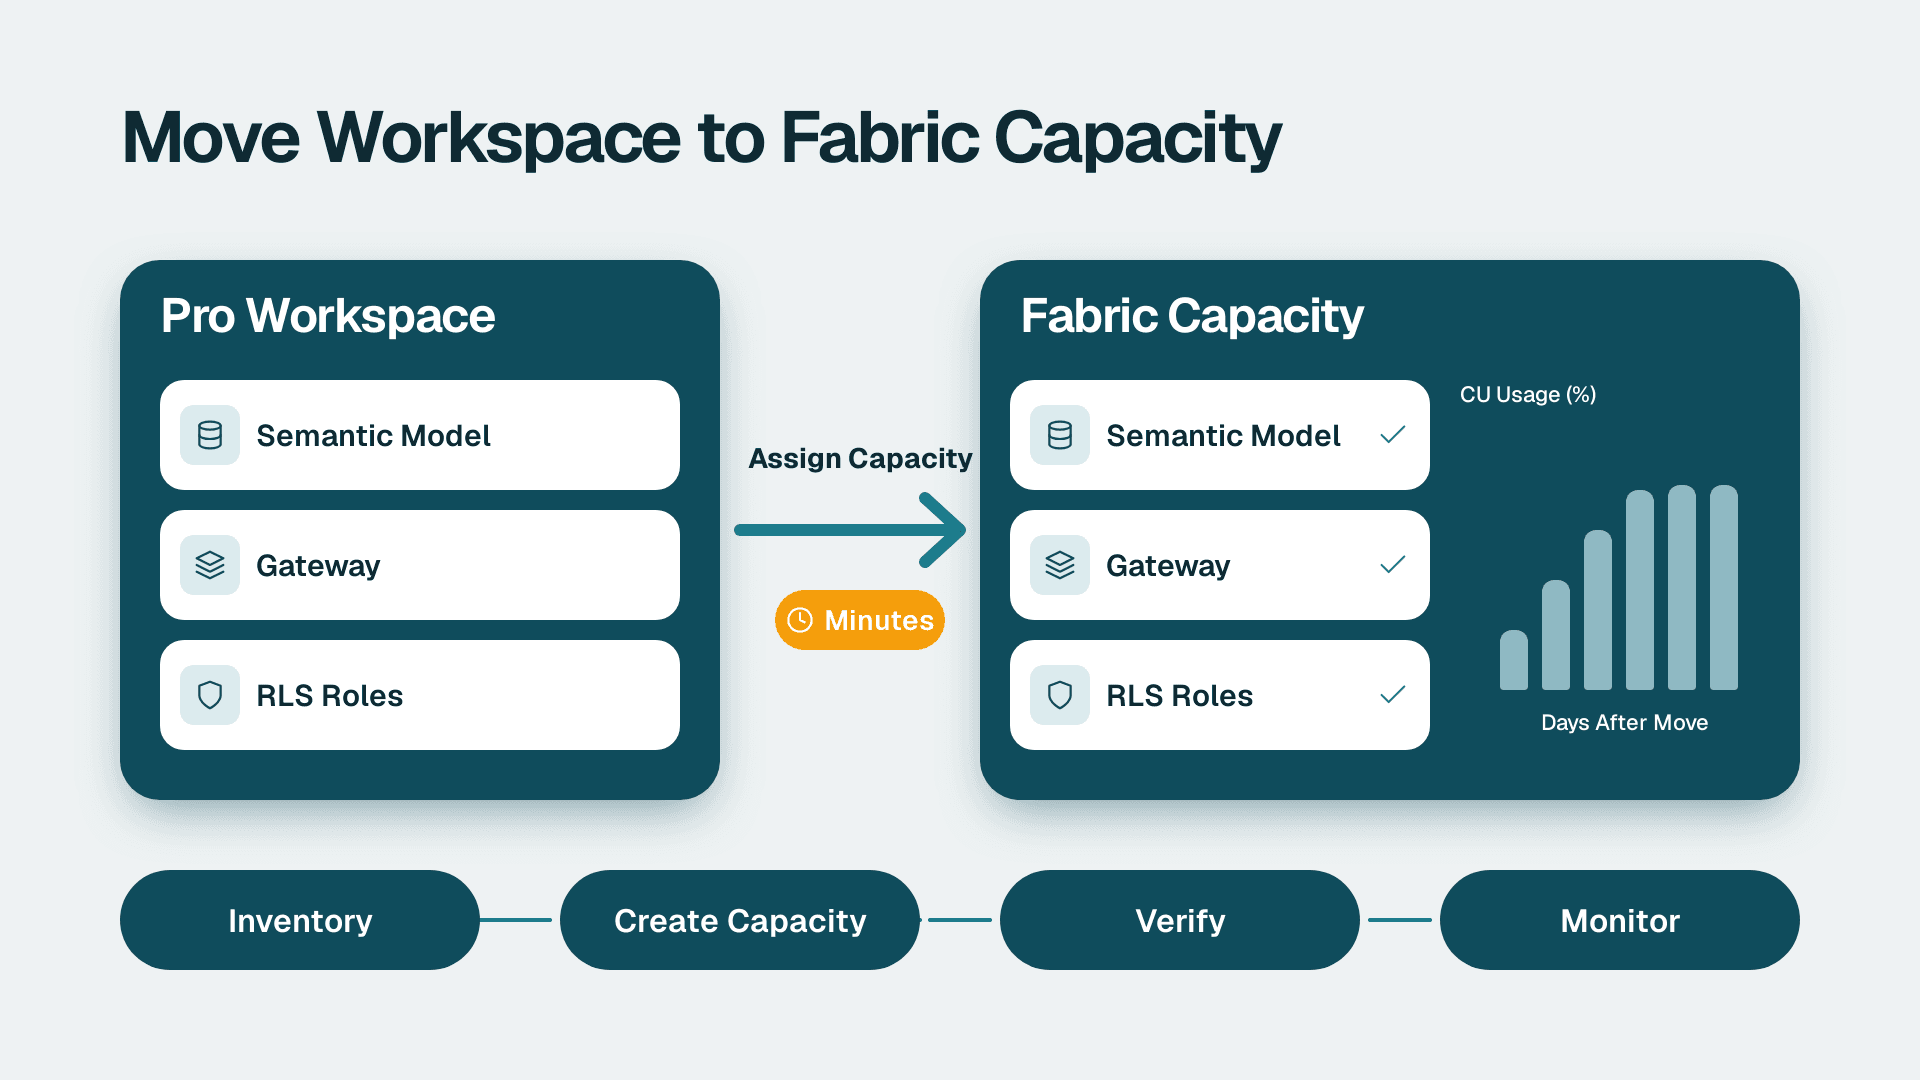Select the Verify step pill
Viewport: 1920px width, 1080px height.
(x=1180, y=920)
